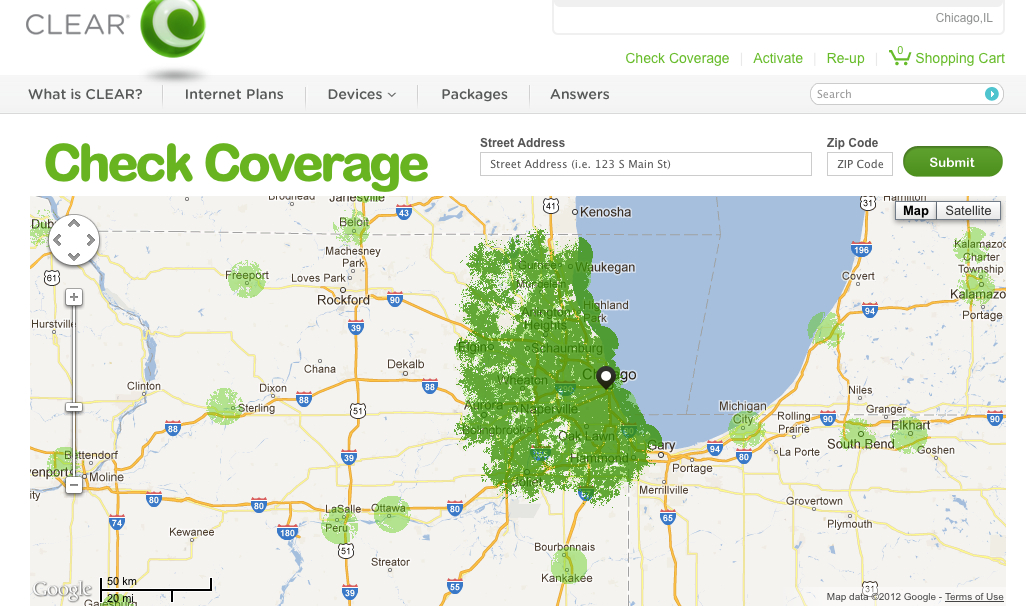Viewport: 1026px width, 611px height.
Task: Click the Google logo on map
Action: coord(63,589)
